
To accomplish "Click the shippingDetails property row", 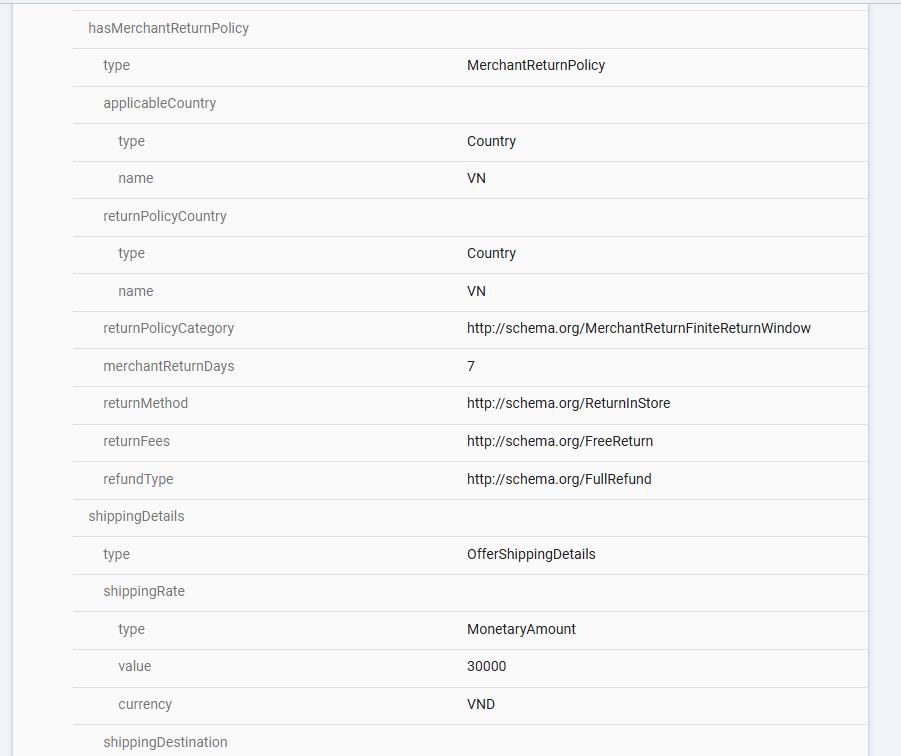I will tap(136, 516).
